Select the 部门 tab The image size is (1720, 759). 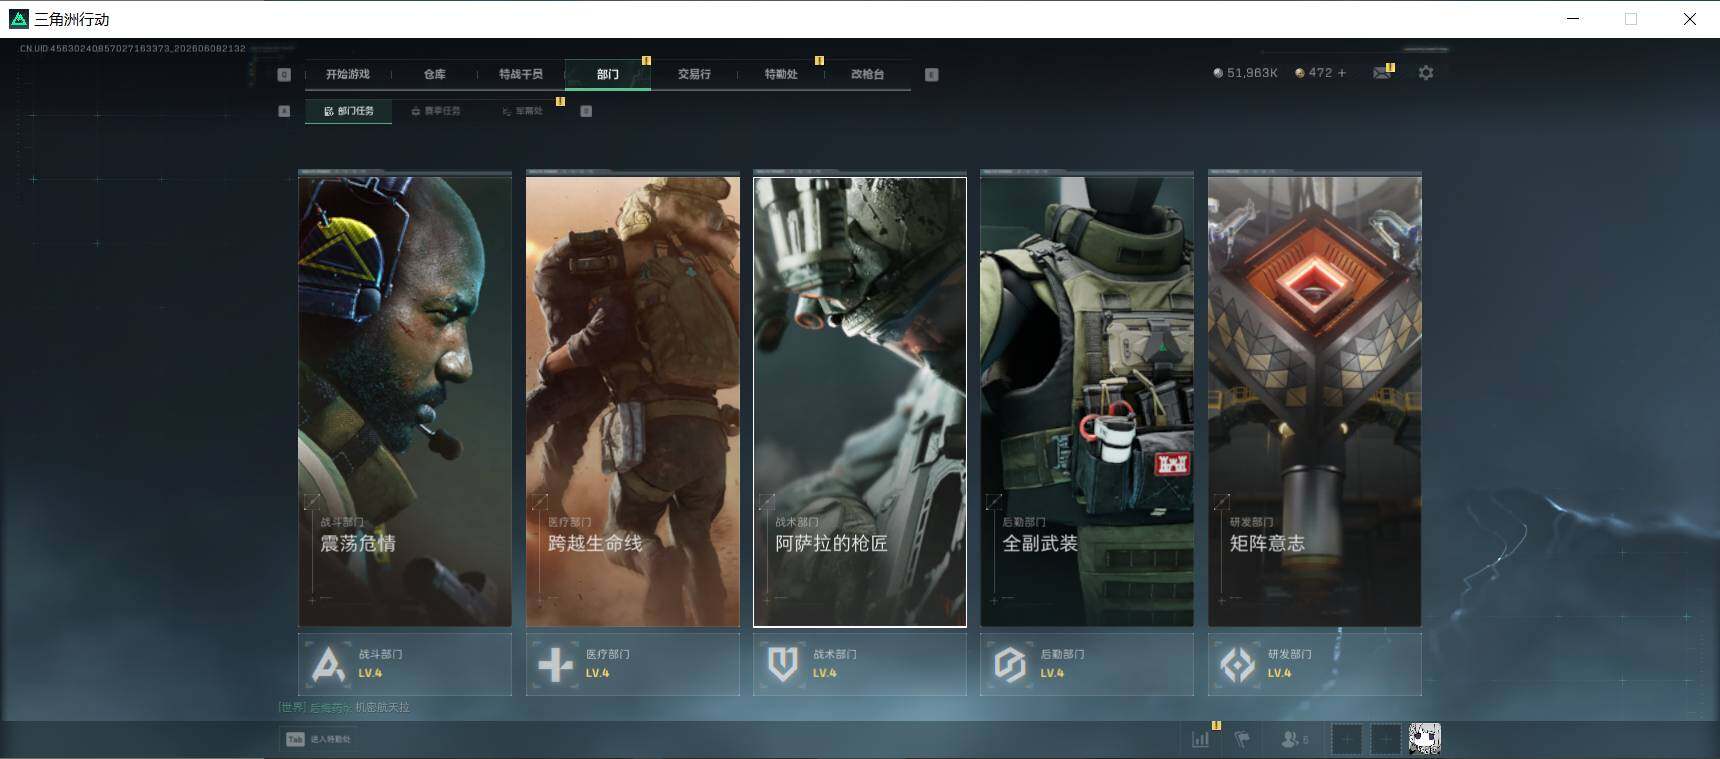607,74
